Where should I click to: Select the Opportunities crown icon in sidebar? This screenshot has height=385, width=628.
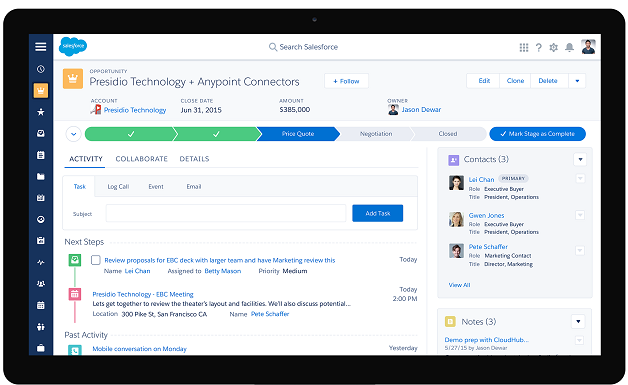click(40, 91)
